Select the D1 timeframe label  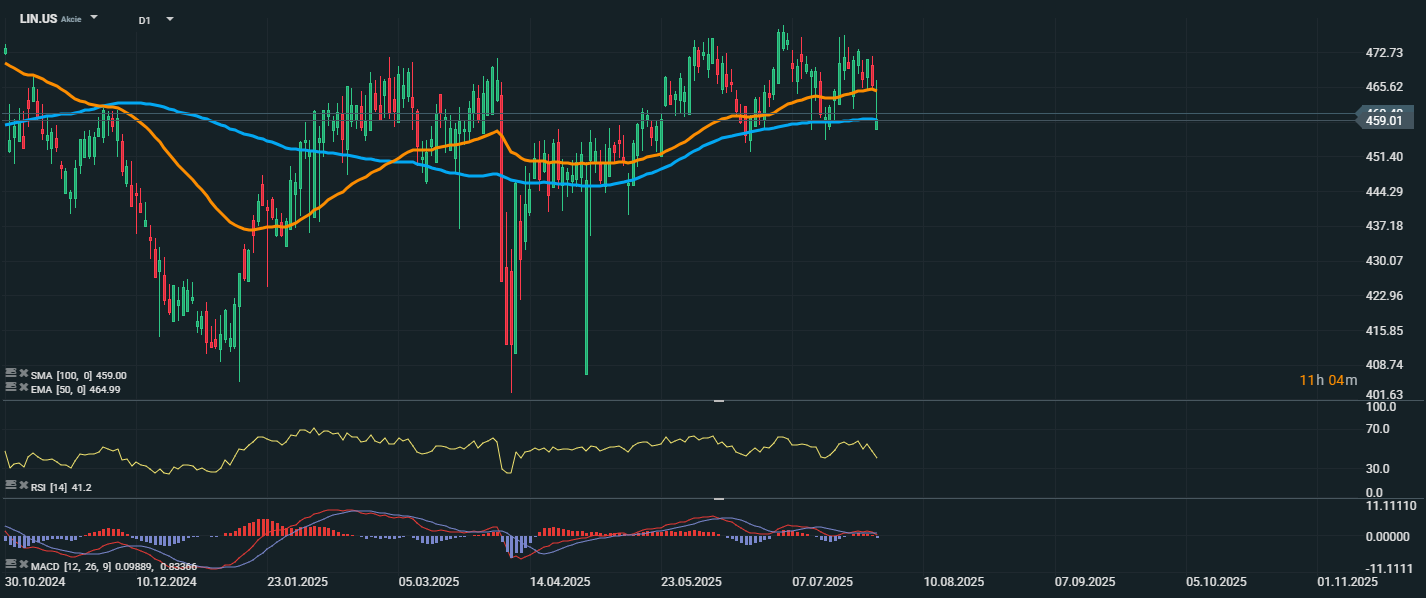[145, 19]
